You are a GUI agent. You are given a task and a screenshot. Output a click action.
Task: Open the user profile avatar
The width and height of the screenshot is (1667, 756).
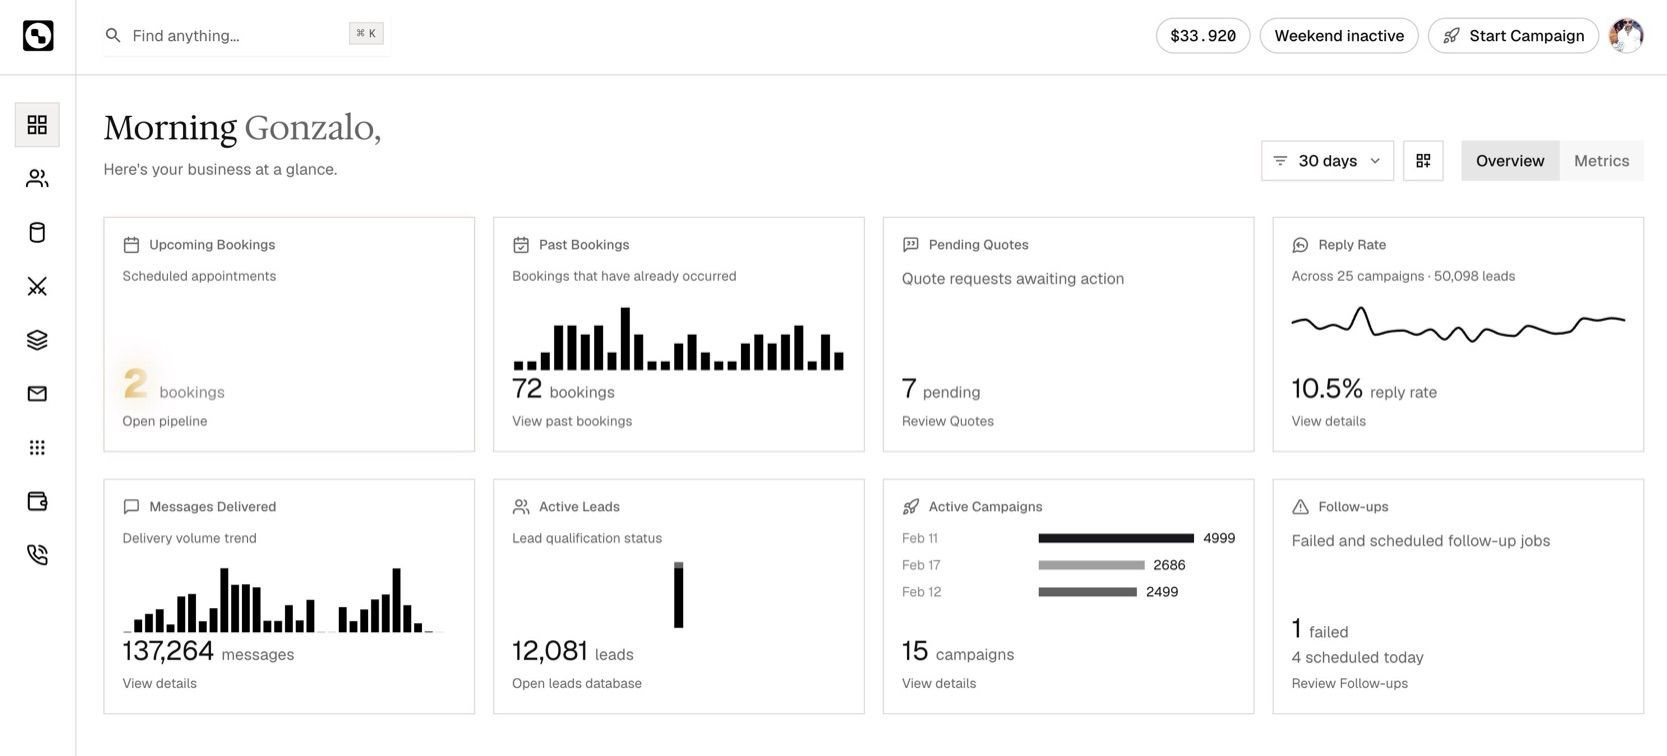pyautogui.click(x=1626, y=36)
